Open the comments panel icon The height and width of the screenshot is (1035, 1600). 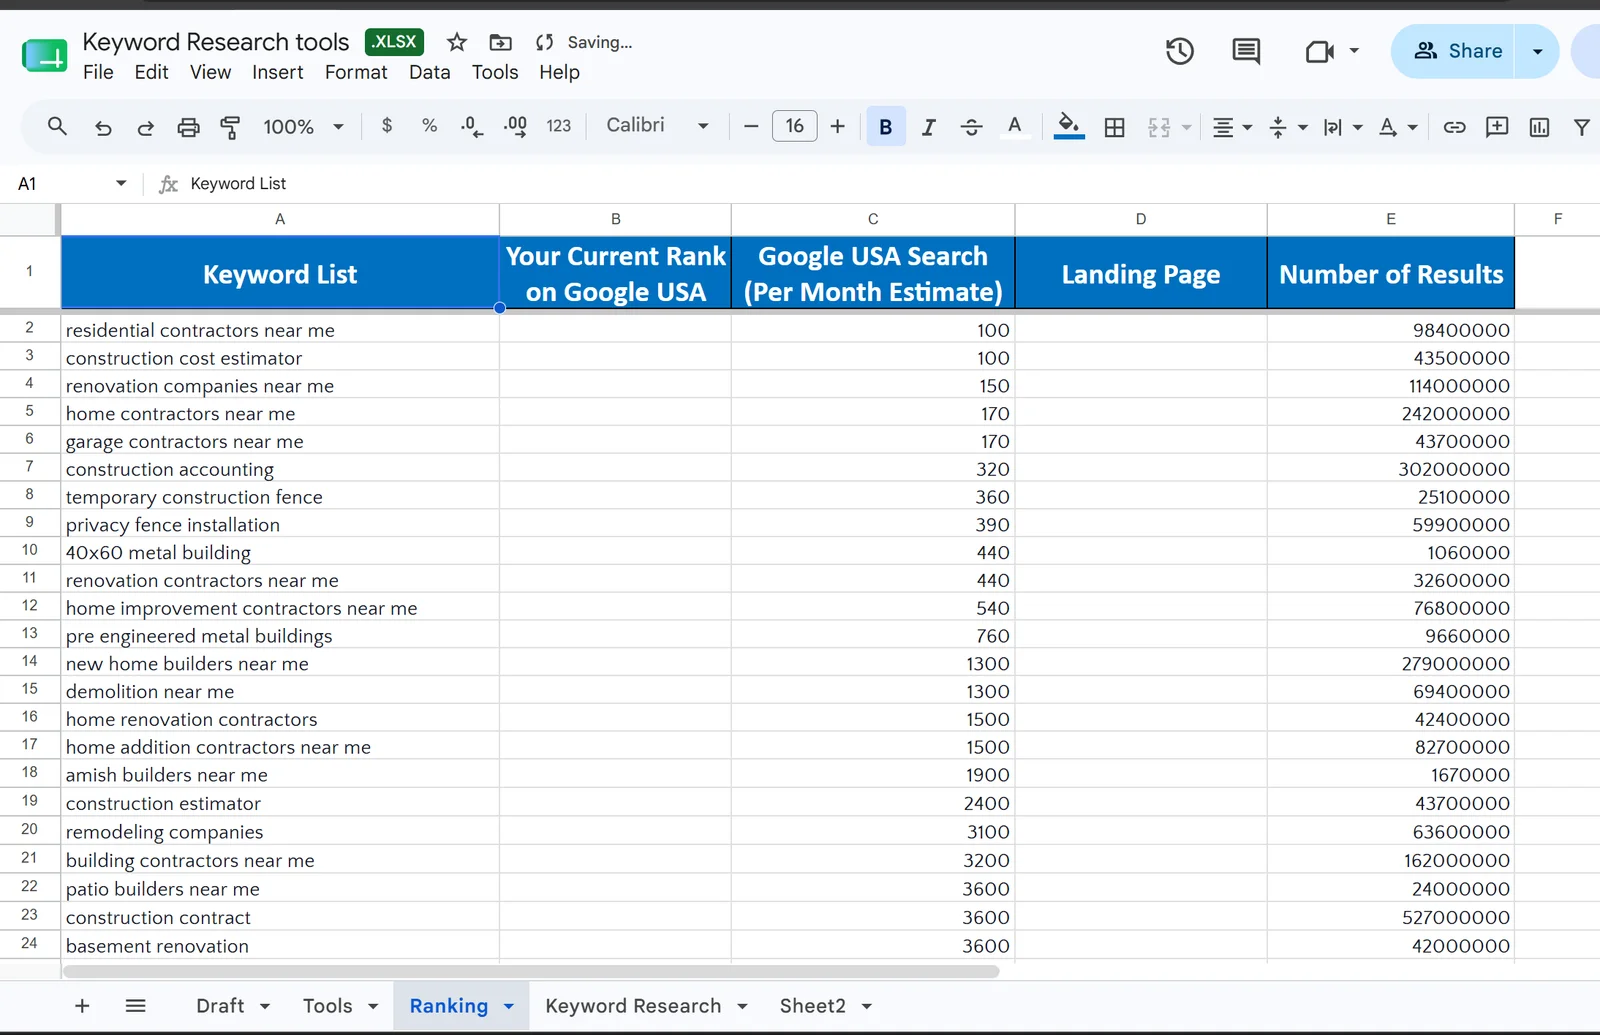tap(1246, 51)
